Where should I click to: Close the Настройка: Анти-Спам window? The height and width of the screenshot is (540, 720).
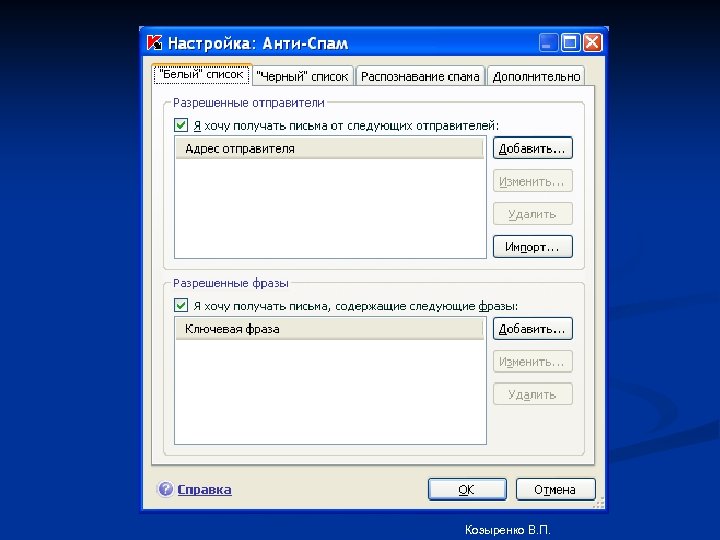pos(592,43)
